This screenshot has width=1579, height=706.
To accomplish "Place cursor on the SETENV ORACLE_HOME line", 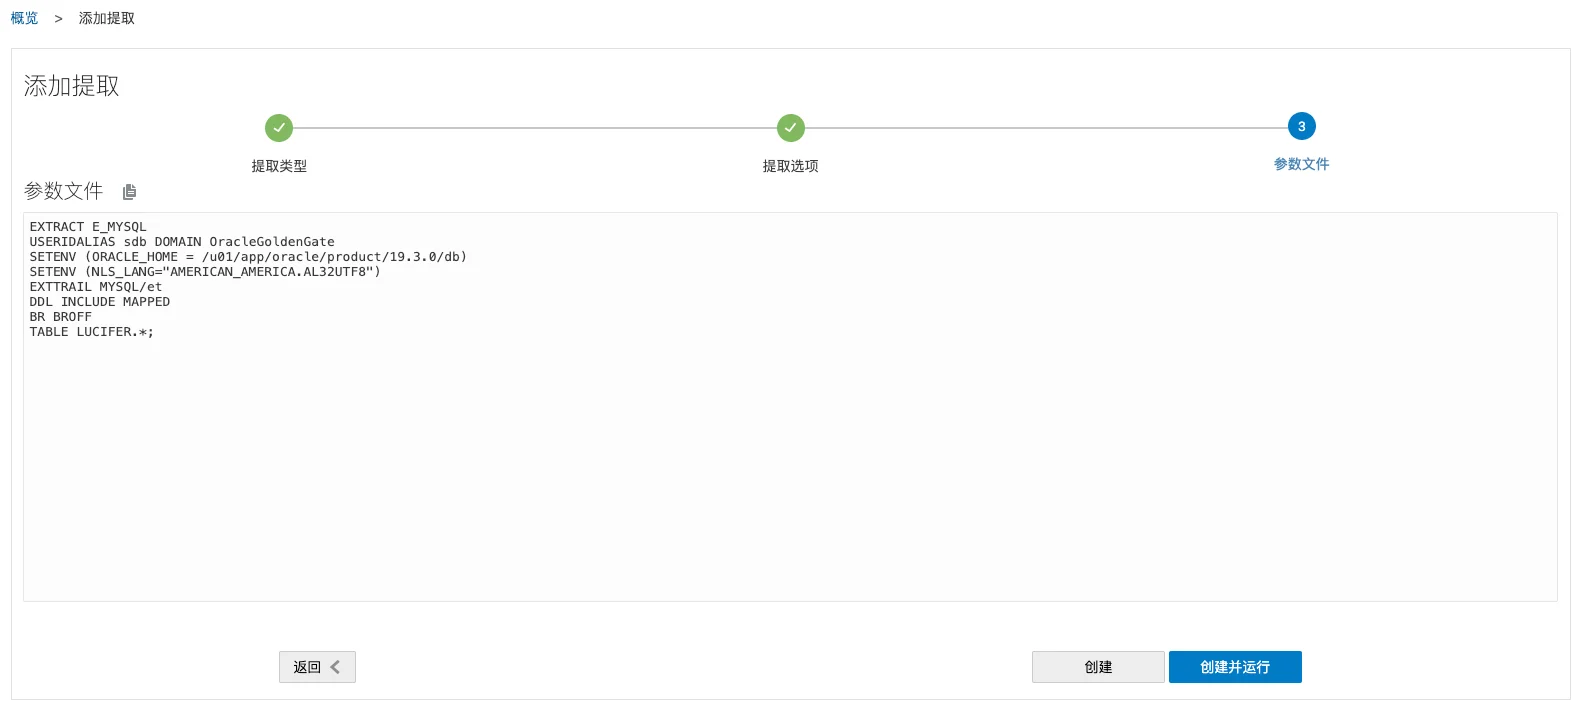I will 248,257.
